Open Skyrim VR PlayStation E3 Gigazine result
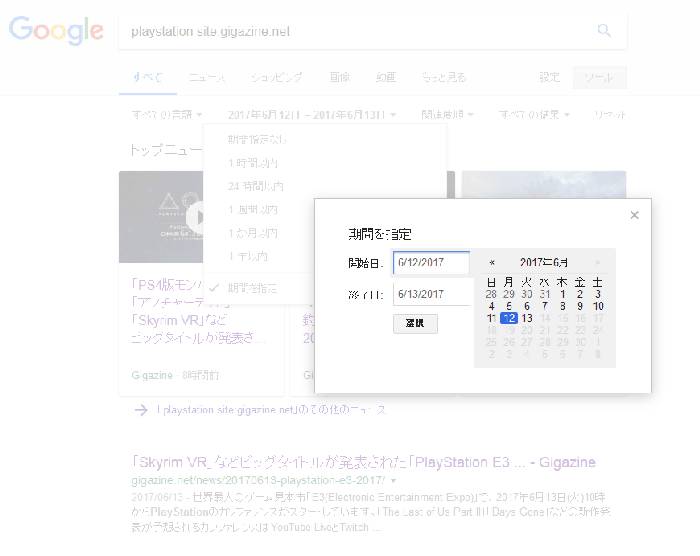The height and width of the screenshot is (556, 700). click(x=364, y=462)
